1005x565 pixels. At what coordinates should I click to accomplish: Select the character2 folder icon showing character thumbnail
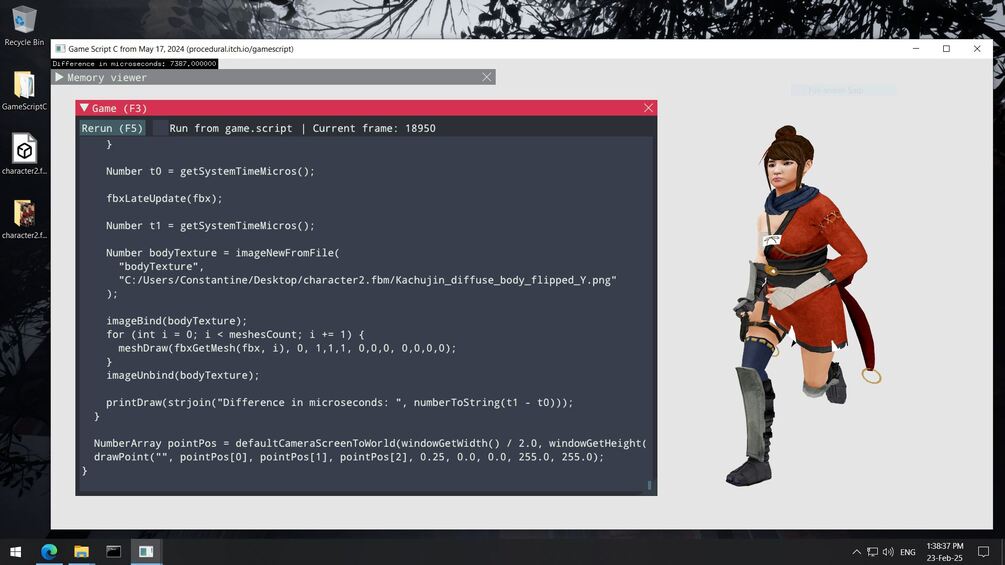click(24, 219)
